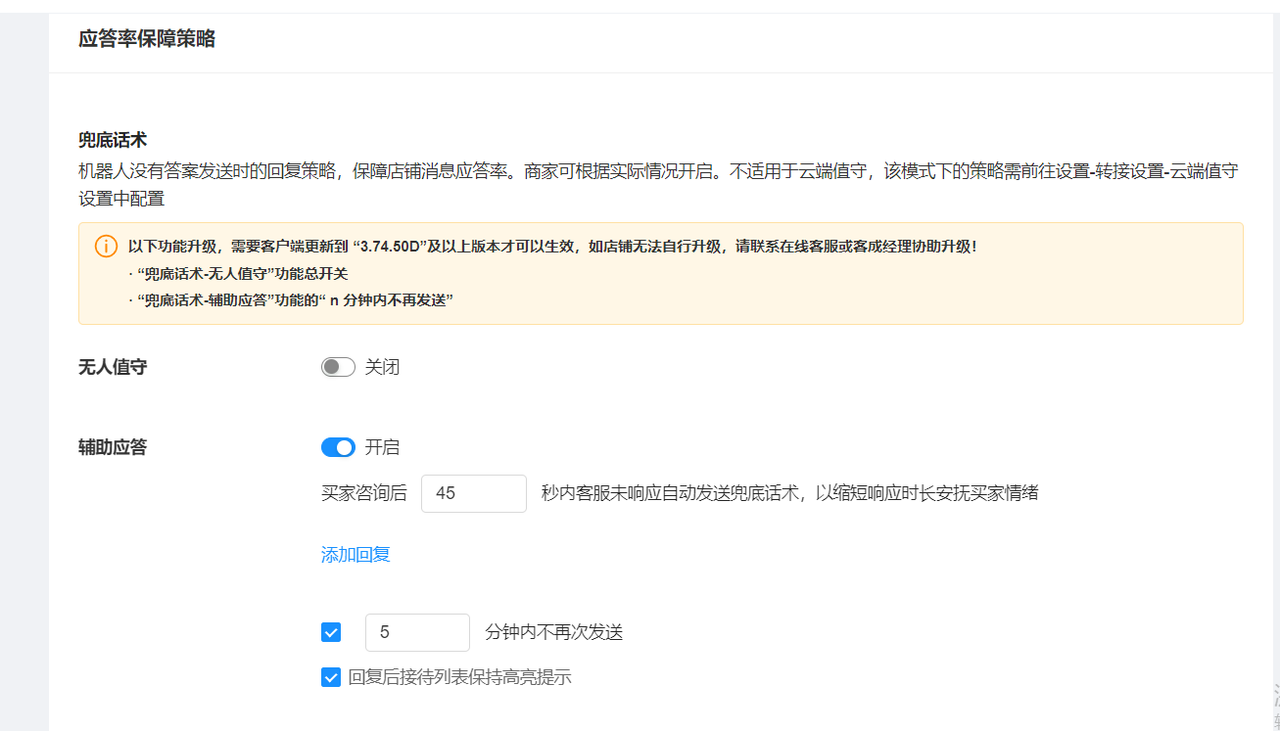The image size is (1280, 731).
Task: Click the “兜底话术-无人值守”功能总开关 bullet line
Action: [x=238, y=273]
